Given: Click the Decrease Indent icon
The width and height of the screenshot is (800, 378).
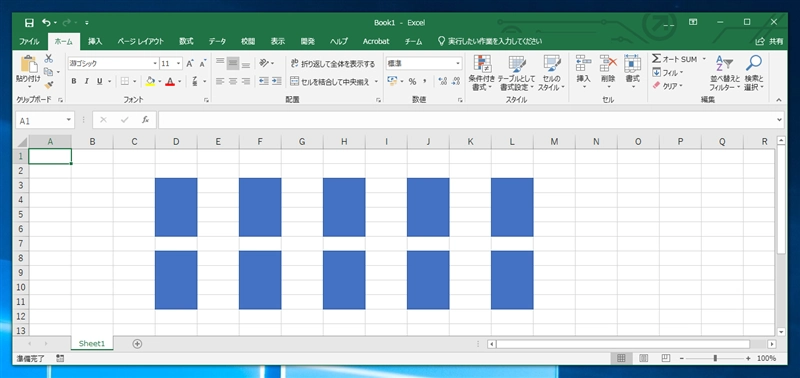Looking at the screenshot, I should [264, 81].
